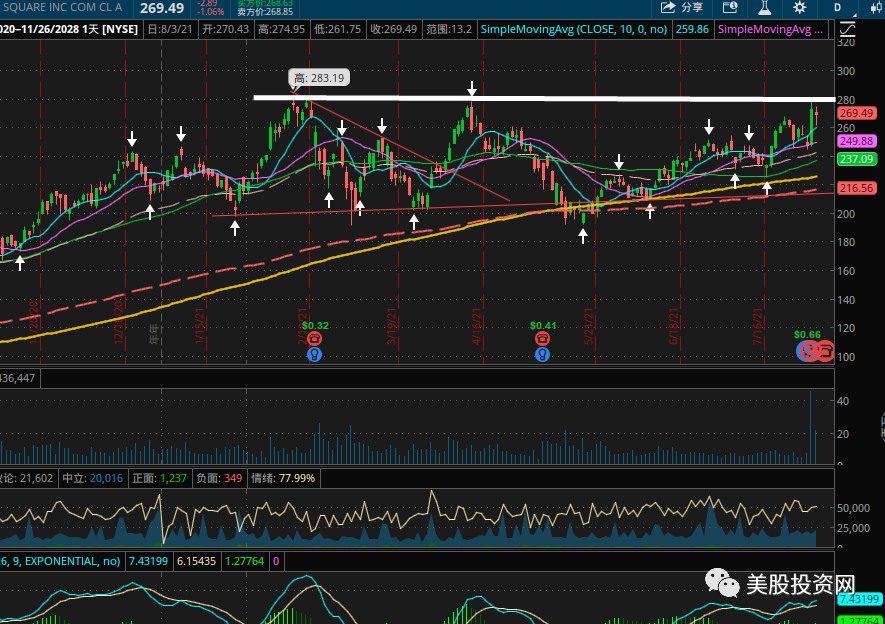Image resolution: width=885 pixels, height=624 pixels.
Task: Click the SMA value 259.86
Action: 692,29
